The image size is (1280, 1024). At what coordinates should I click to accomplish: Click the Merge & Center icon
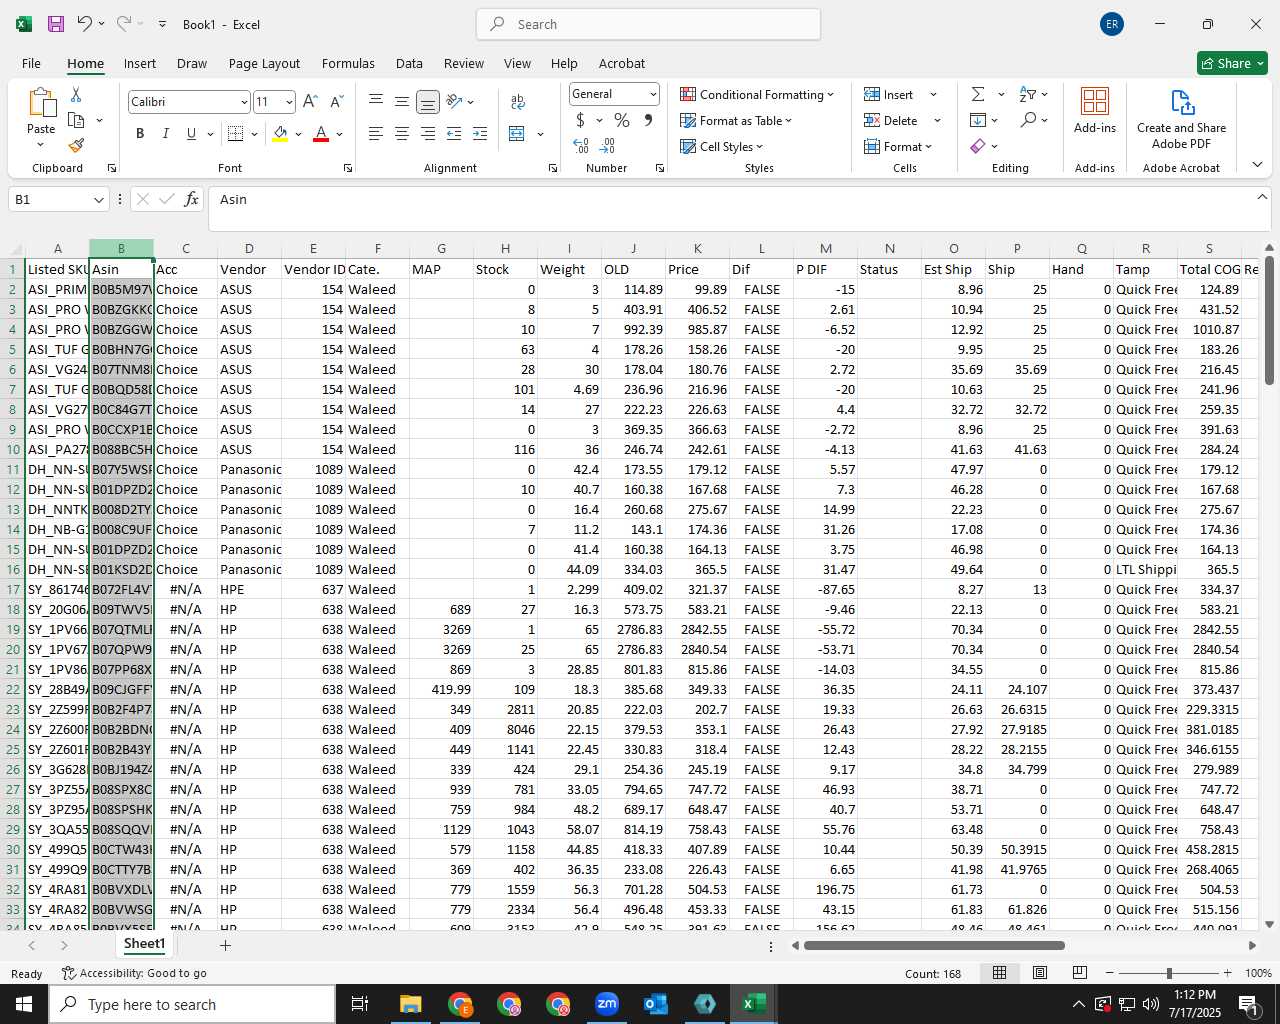pyautogui.click(x=517, y=133)
